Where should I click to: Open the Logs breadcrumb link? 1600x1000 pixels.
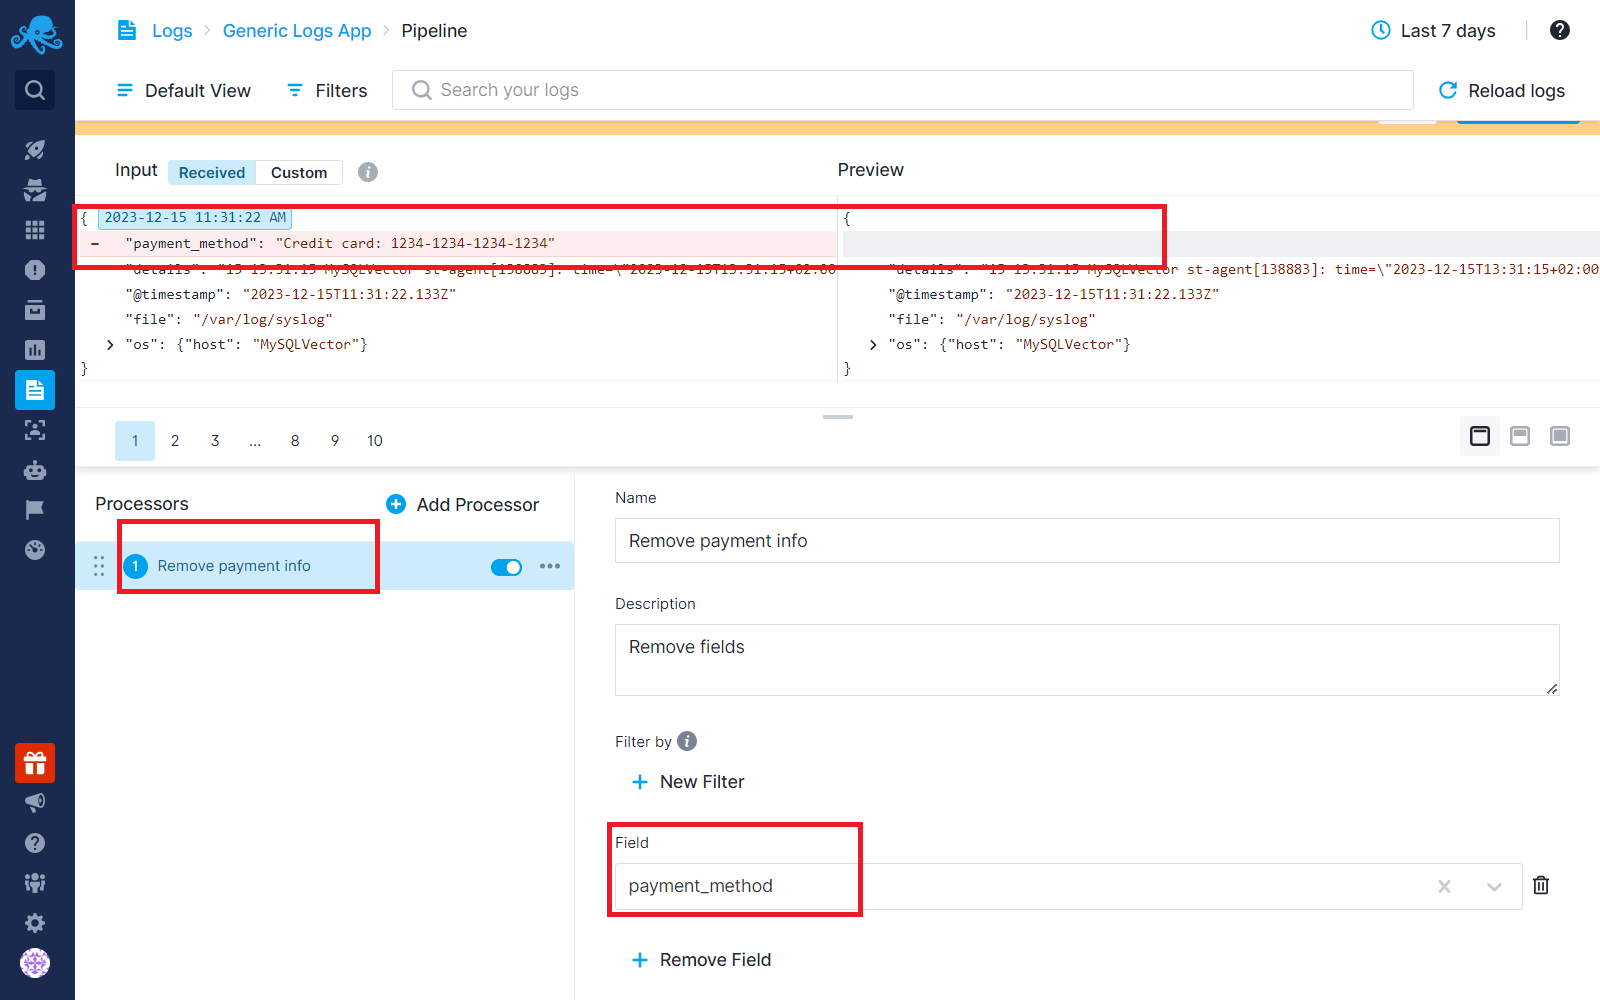click(x=172, y=31)
